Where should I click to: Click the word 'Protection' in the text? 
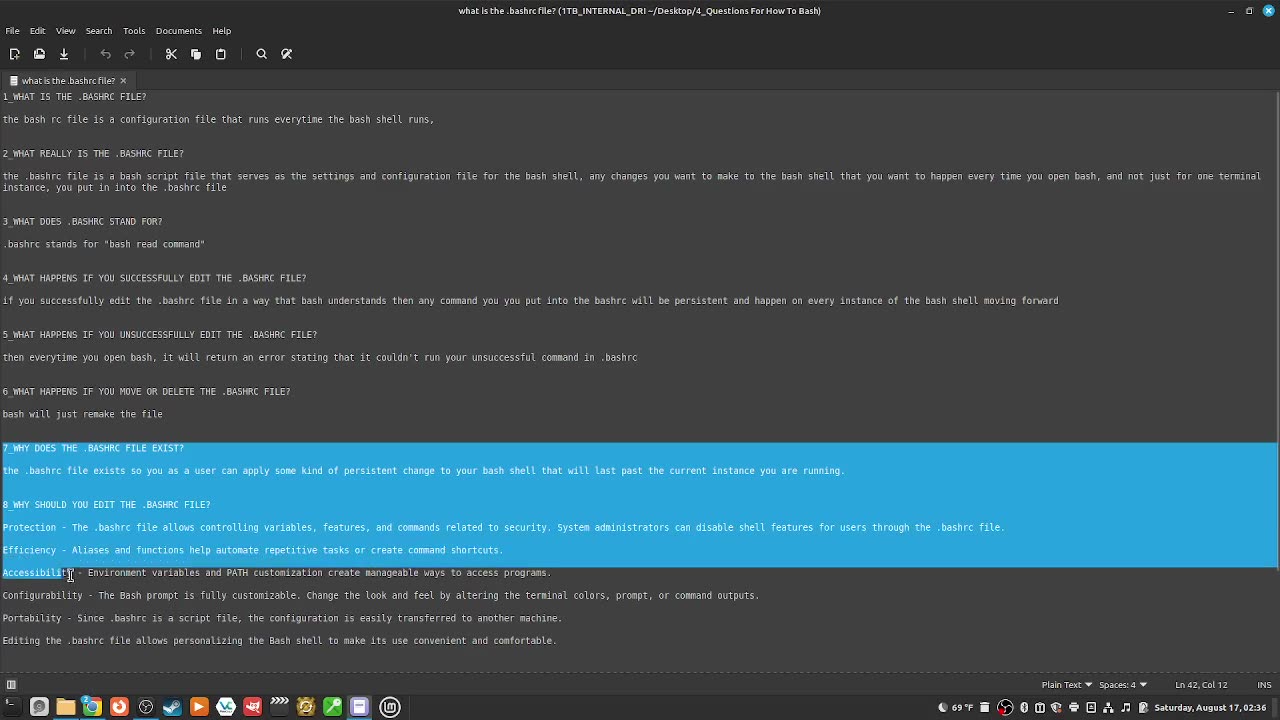(29, 528)
